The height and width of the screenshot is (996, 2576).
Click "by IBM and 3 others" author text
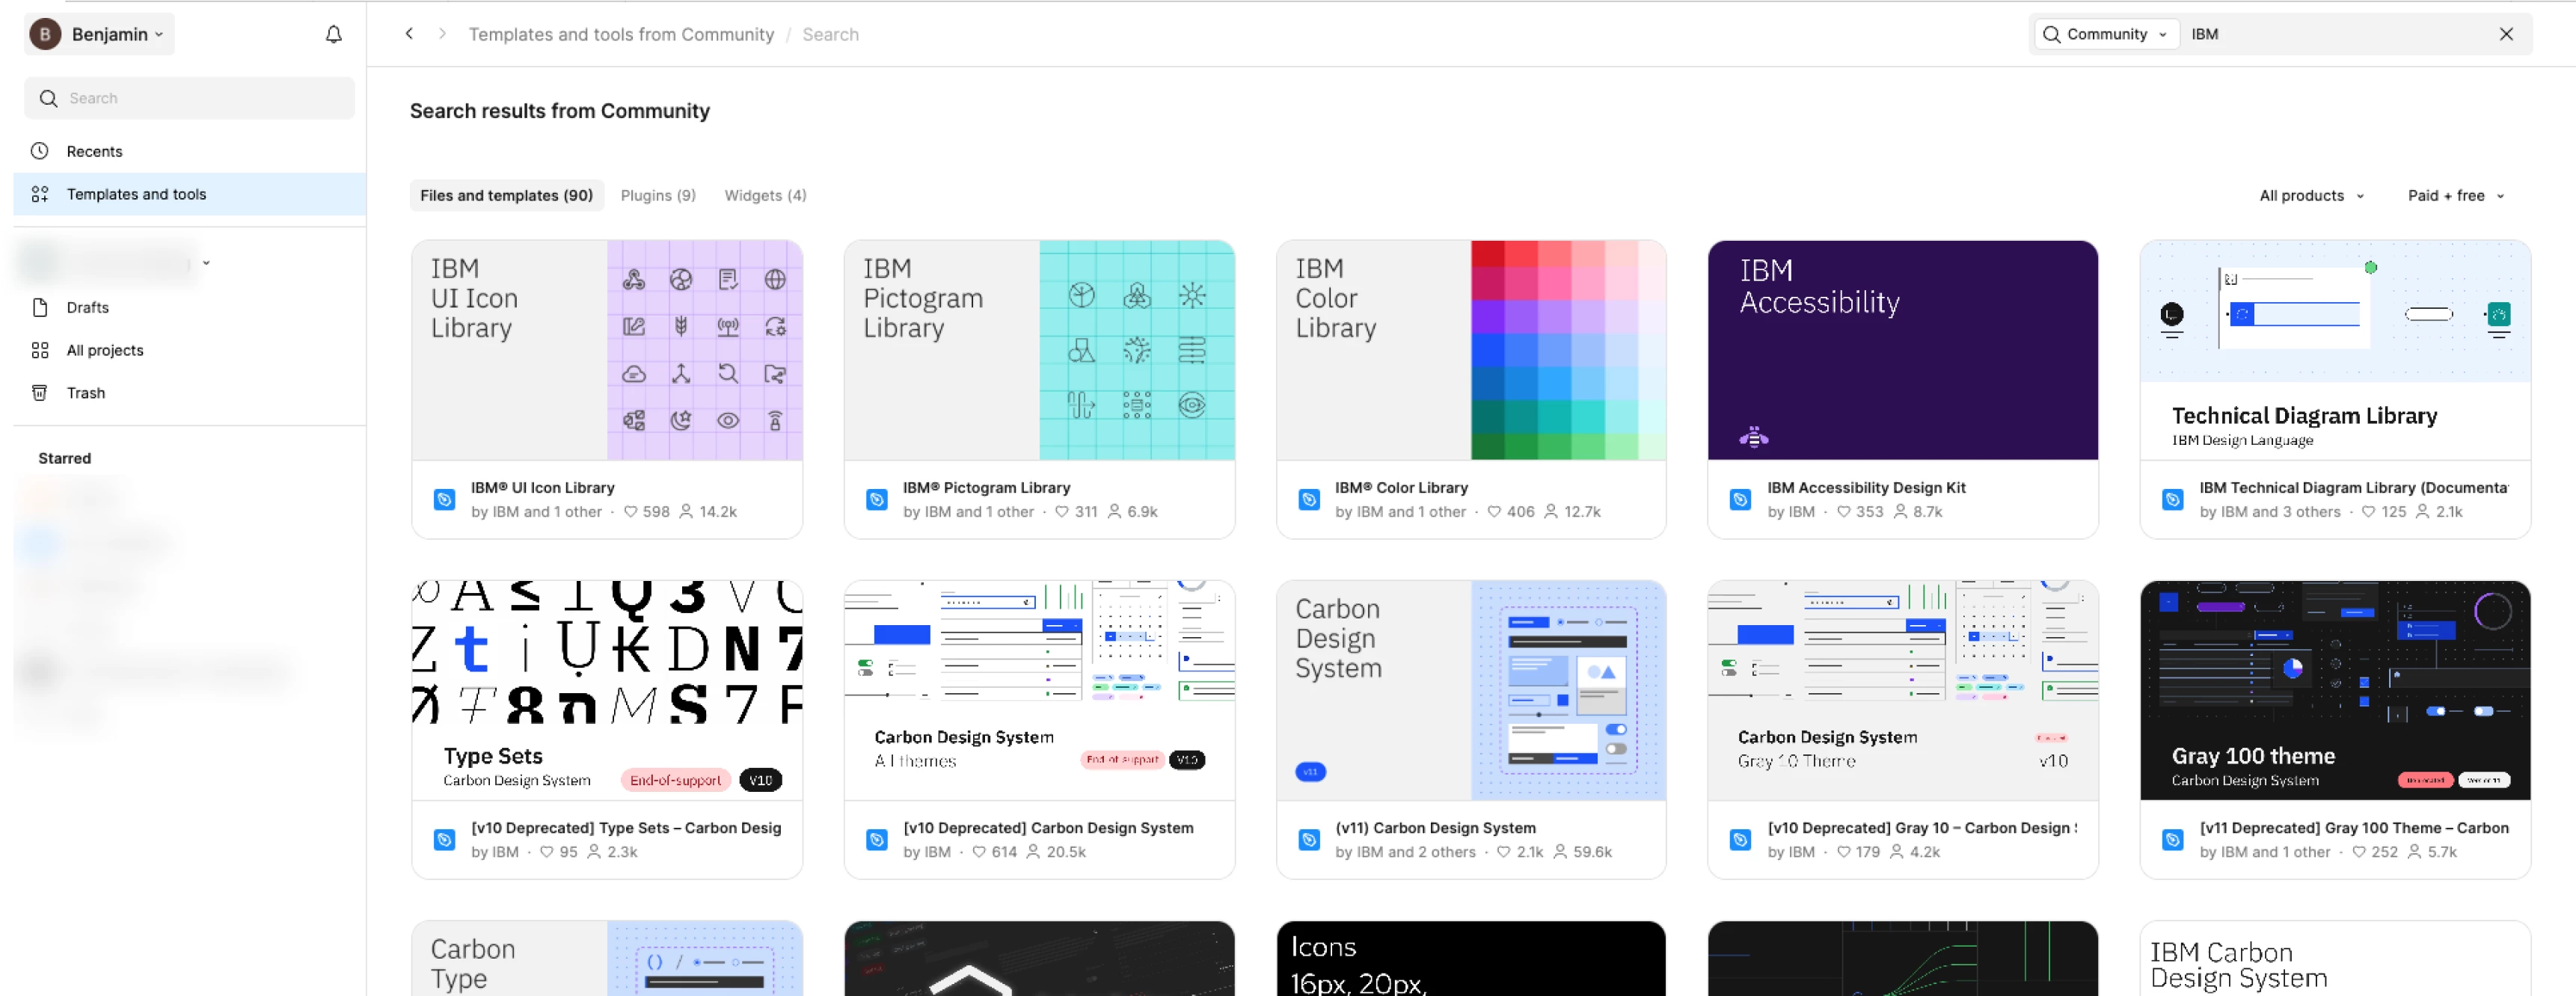point(2270,511)
